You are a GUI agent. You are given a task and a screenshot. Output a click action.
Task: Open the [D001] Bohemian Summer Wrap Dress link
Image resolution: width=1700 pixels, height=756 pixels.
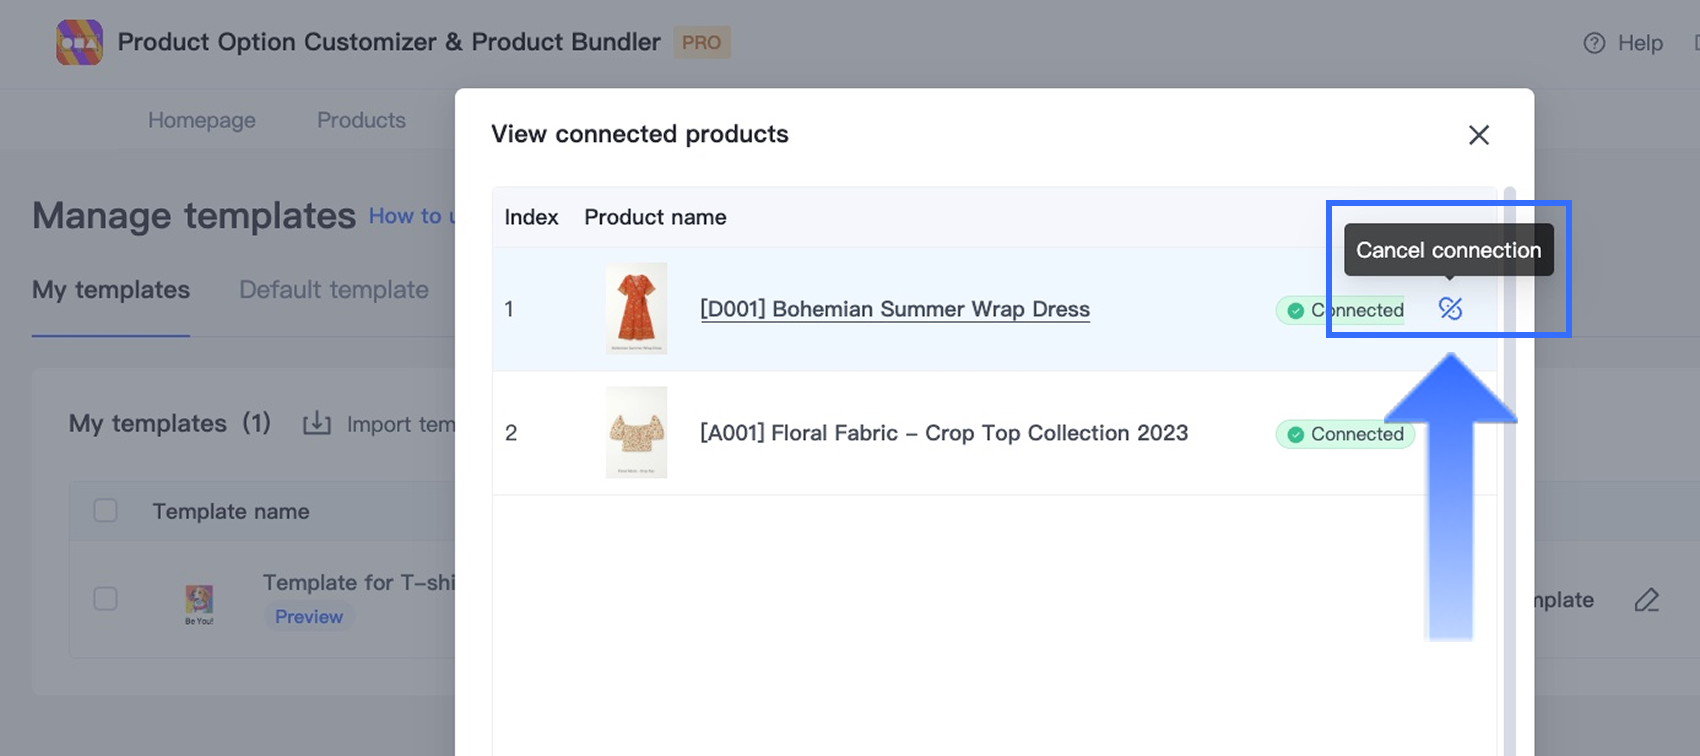895,309
